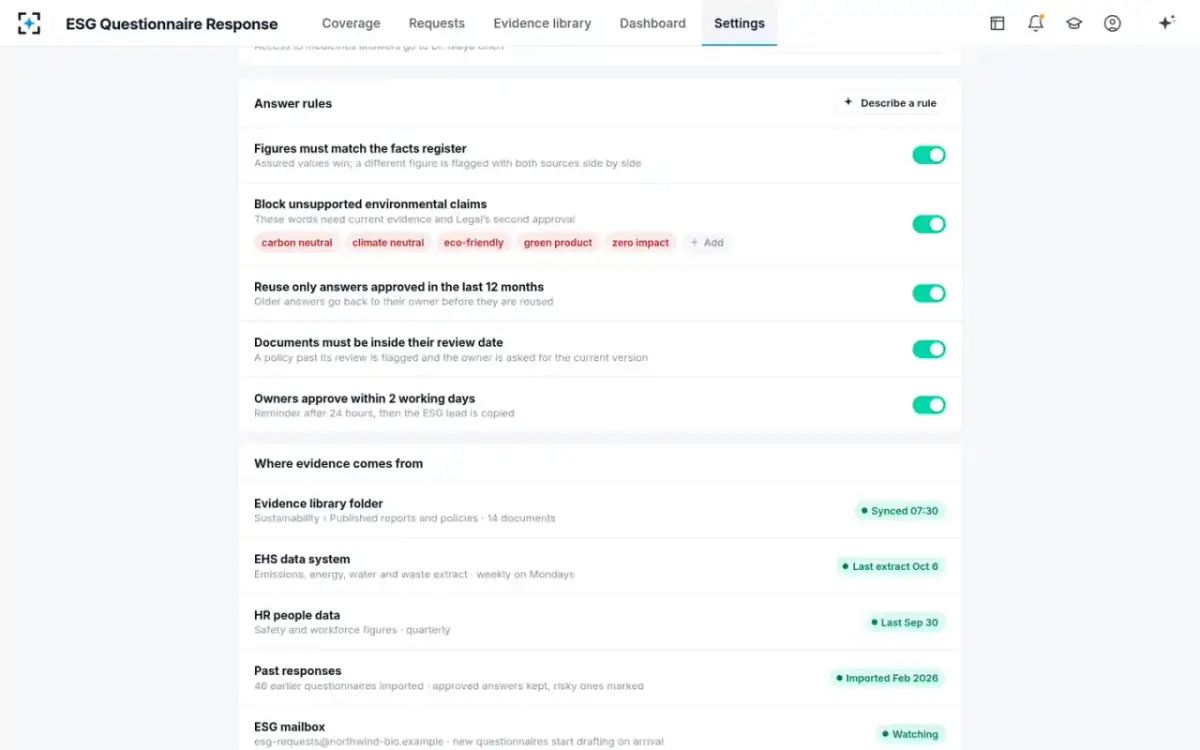Toggle Figures must match the facts register

tap(929, 155)
